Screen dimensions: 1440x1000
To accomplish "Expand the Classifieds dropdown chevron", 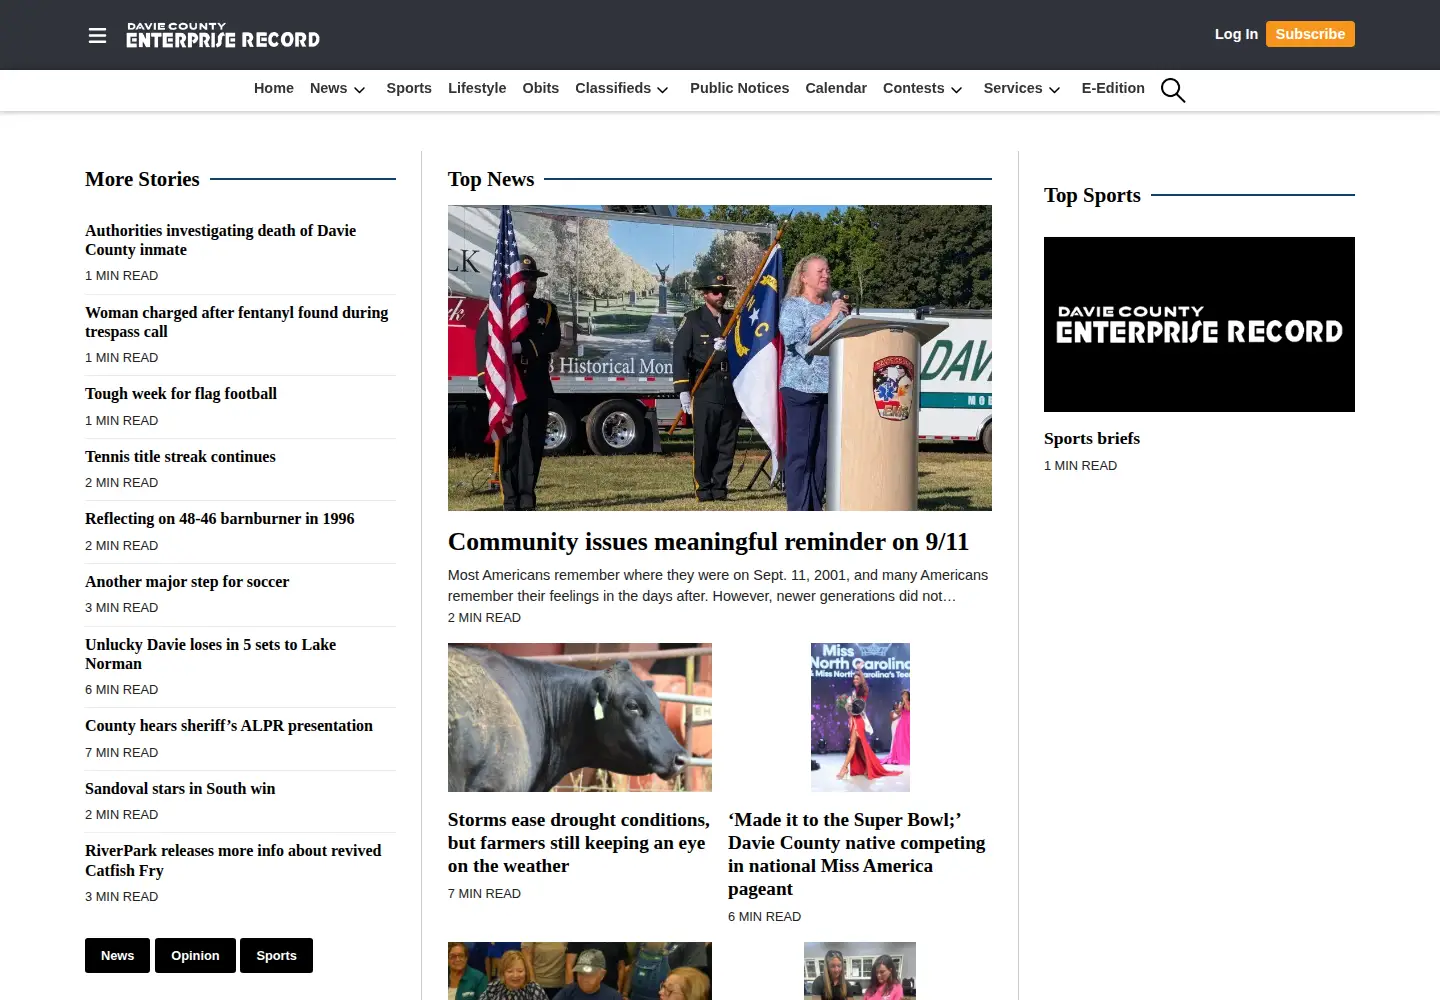I will click(x=662, y=90).
